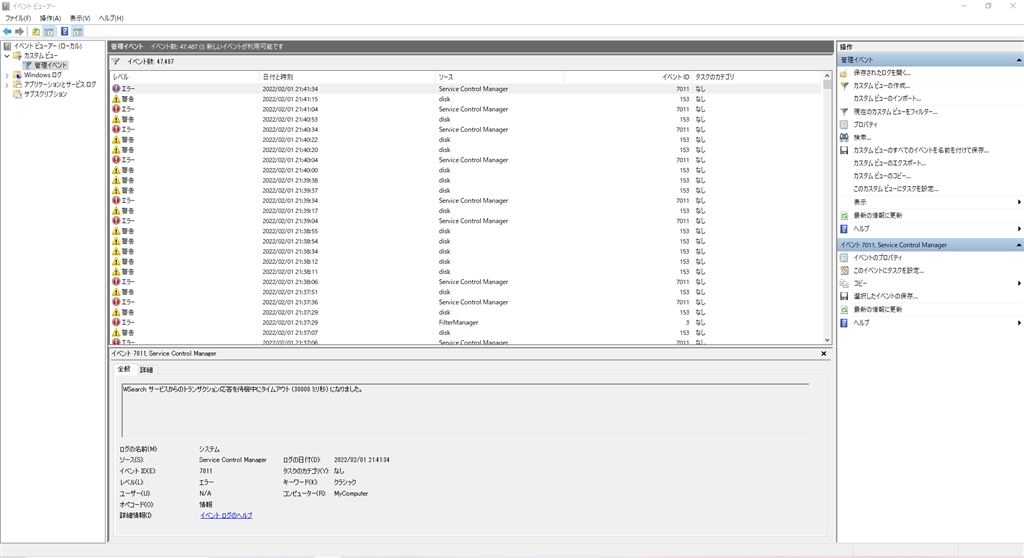Sort by the イベント ID column header
Viewport: 1024px width, 558px height.
(x=628, y=77)
